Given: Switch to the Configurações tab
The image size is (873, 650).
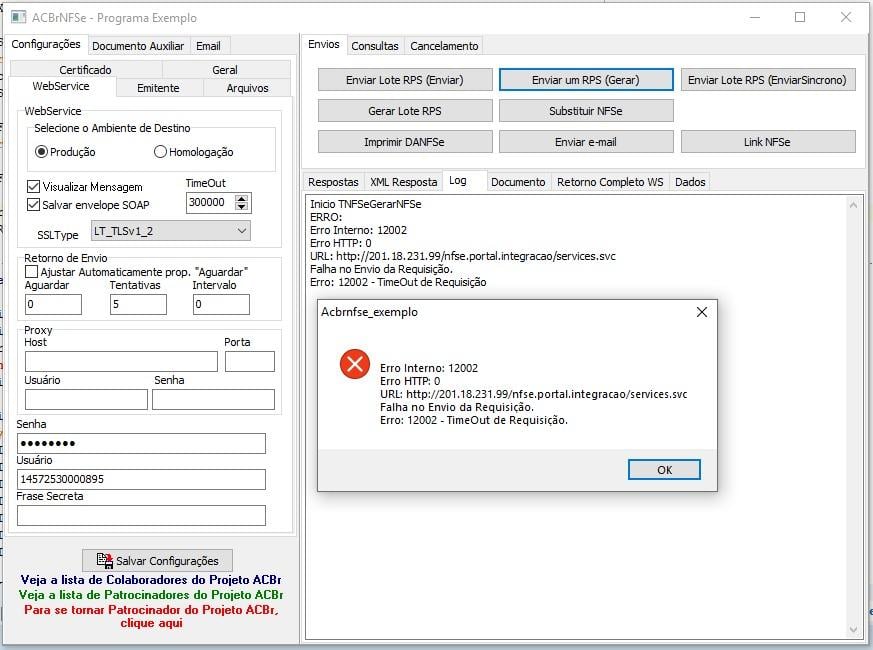Looking at the screenshot, I should click(x=46, y=44).
